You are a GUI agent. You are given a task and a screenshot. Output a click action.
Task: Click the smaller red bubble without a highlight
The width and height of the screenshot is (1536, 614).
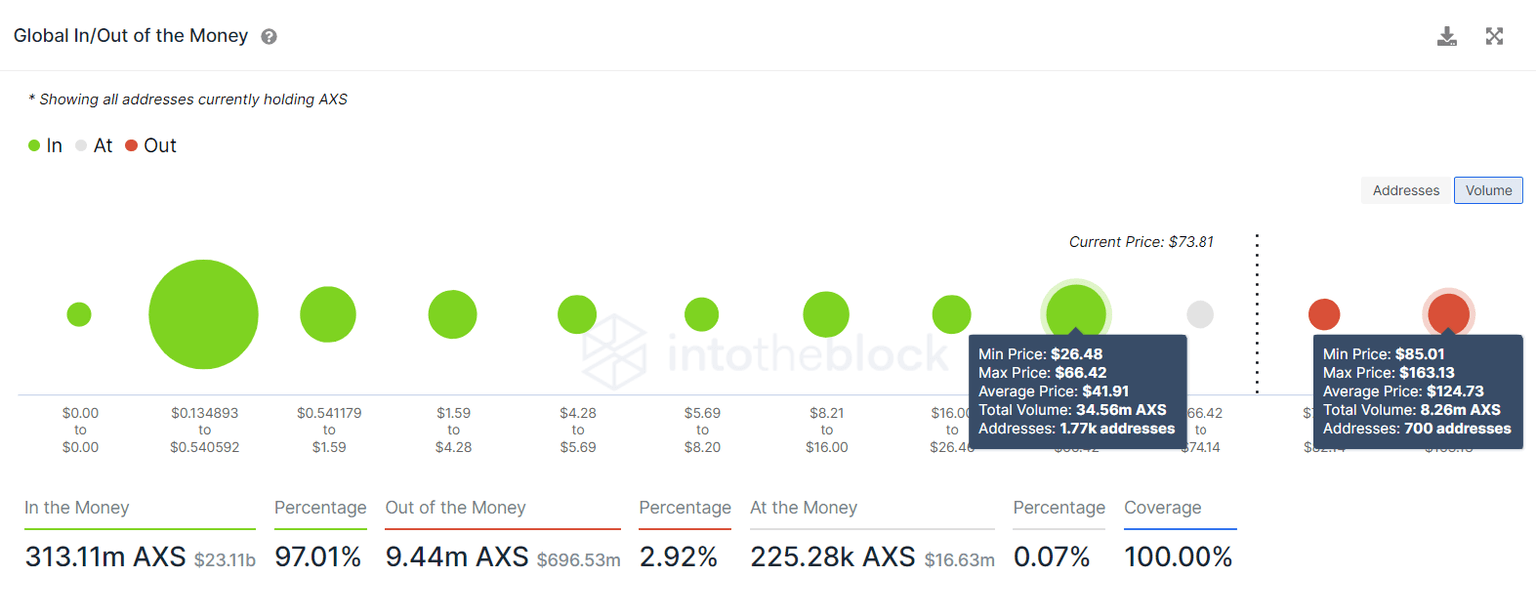pos(1324,315)
